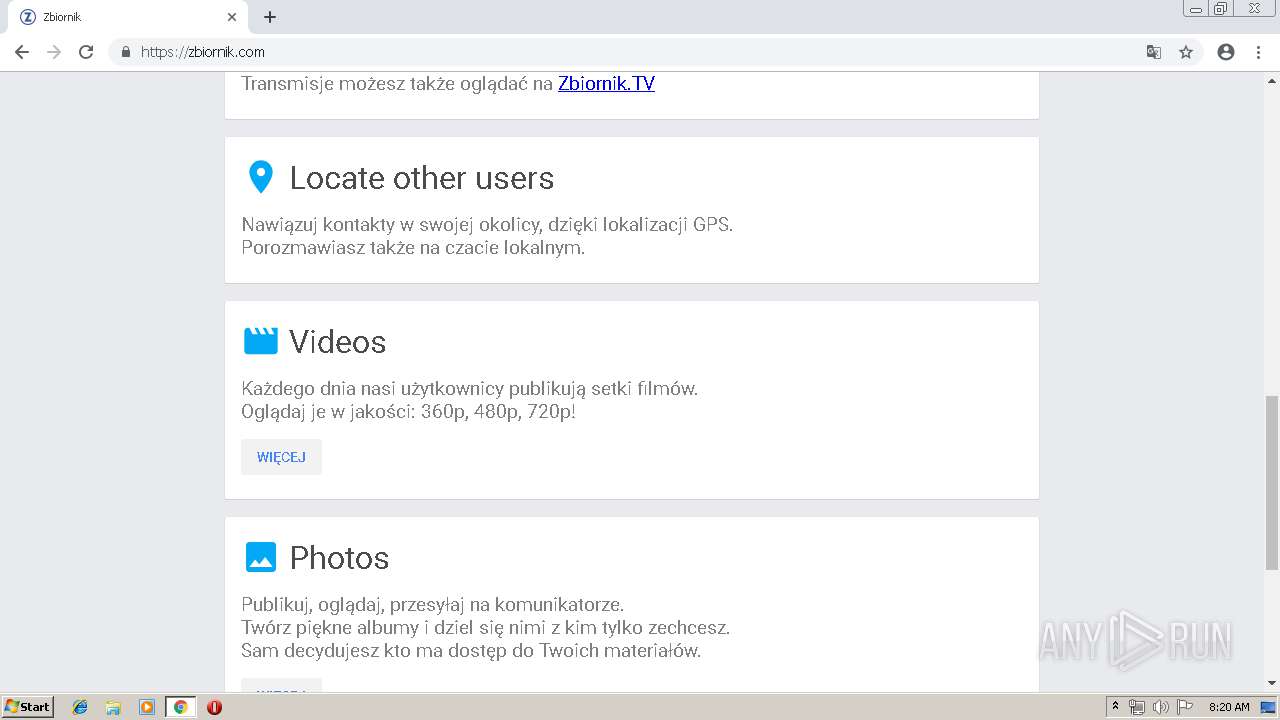This screenshot has width=1280, height=720.
Task: Open a new browser tab
Action: click(270, 17)
